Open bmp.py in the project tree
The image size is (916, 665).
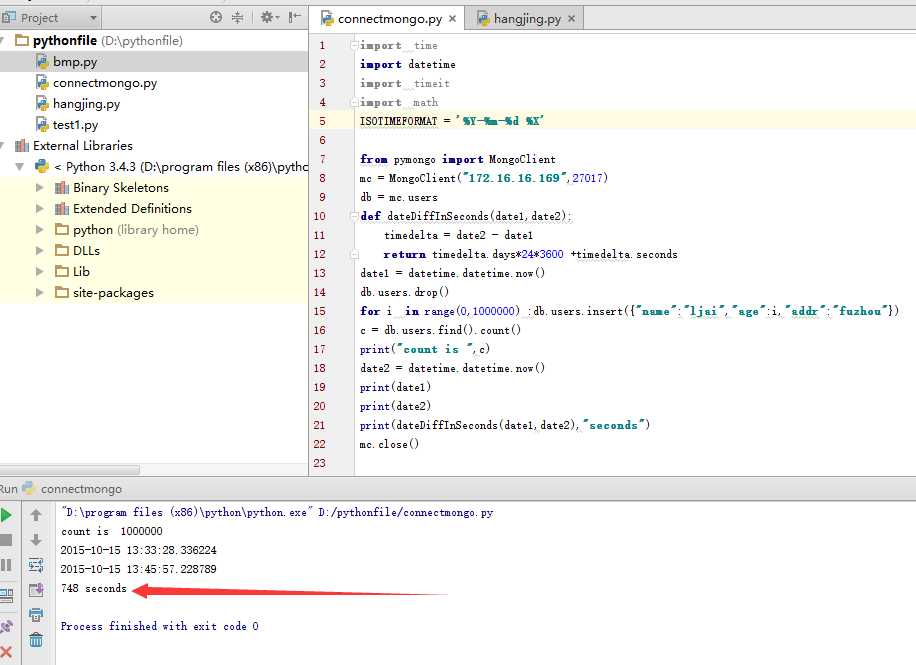point(154,61)
